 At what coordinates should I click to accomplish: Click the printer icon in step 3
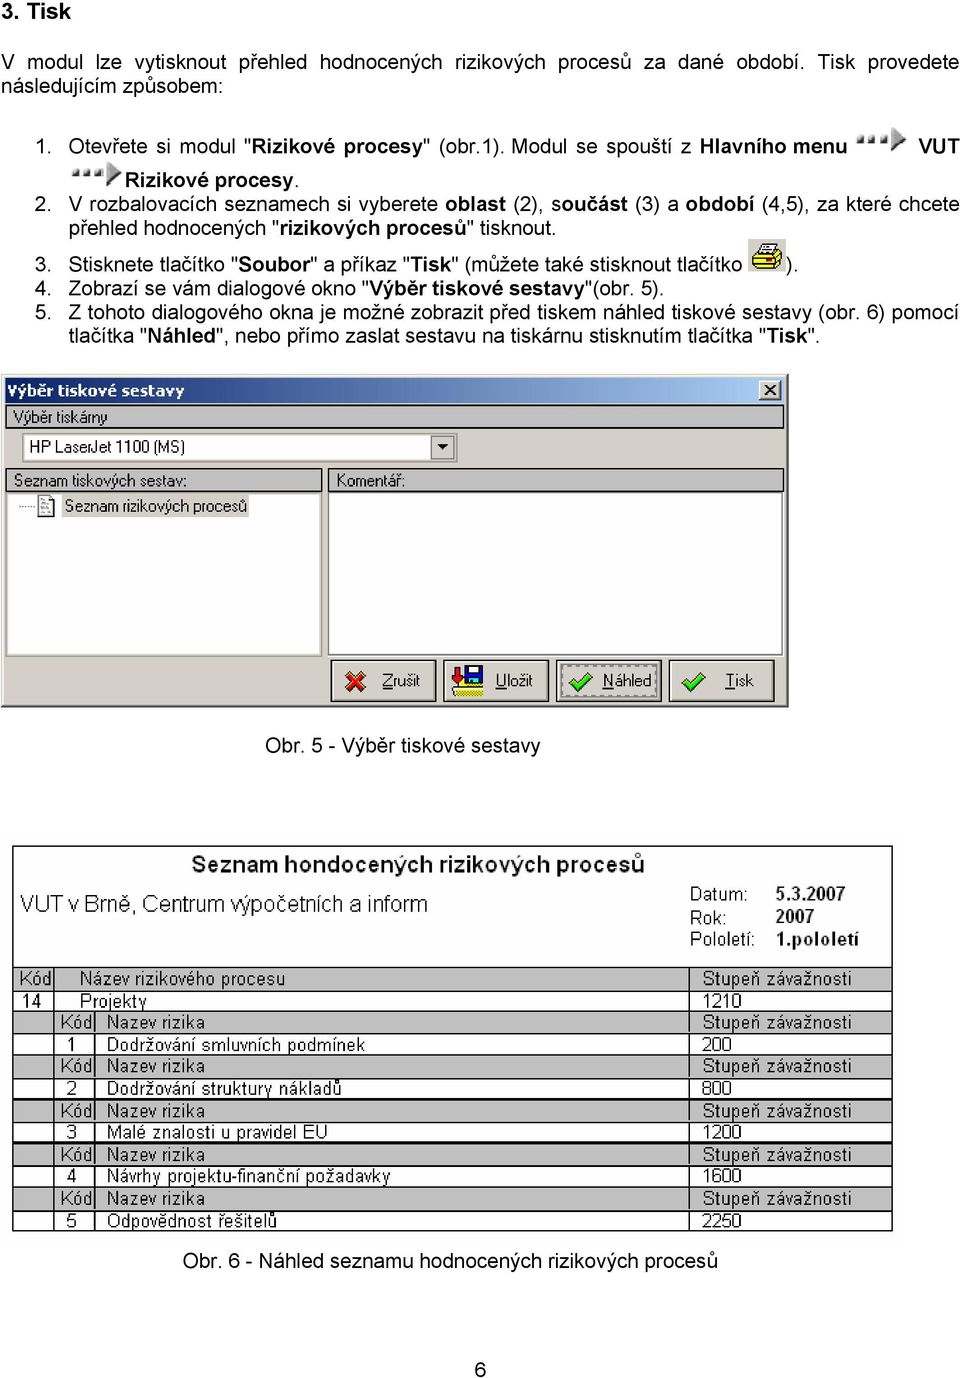click(767, 256)
